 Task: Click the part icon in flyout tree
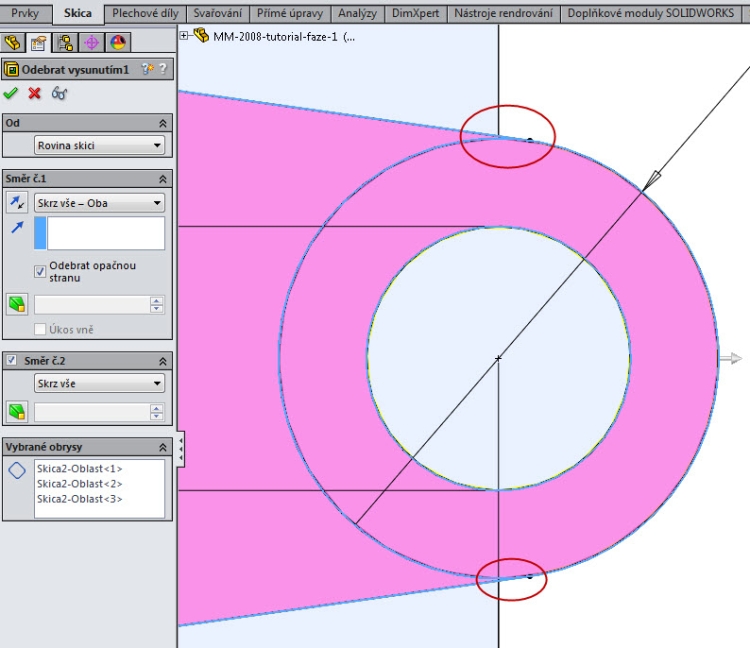(201, 35)
